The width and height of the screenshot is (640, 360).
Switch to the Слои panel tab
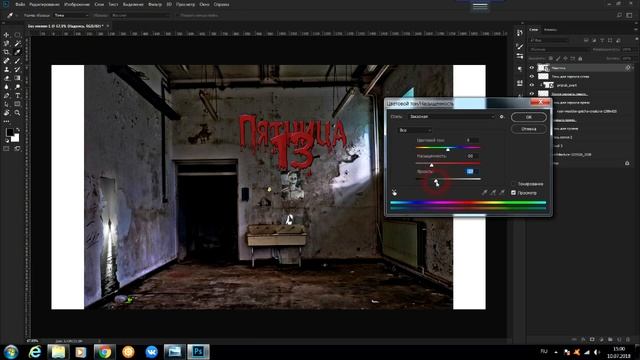coord(533,29)
